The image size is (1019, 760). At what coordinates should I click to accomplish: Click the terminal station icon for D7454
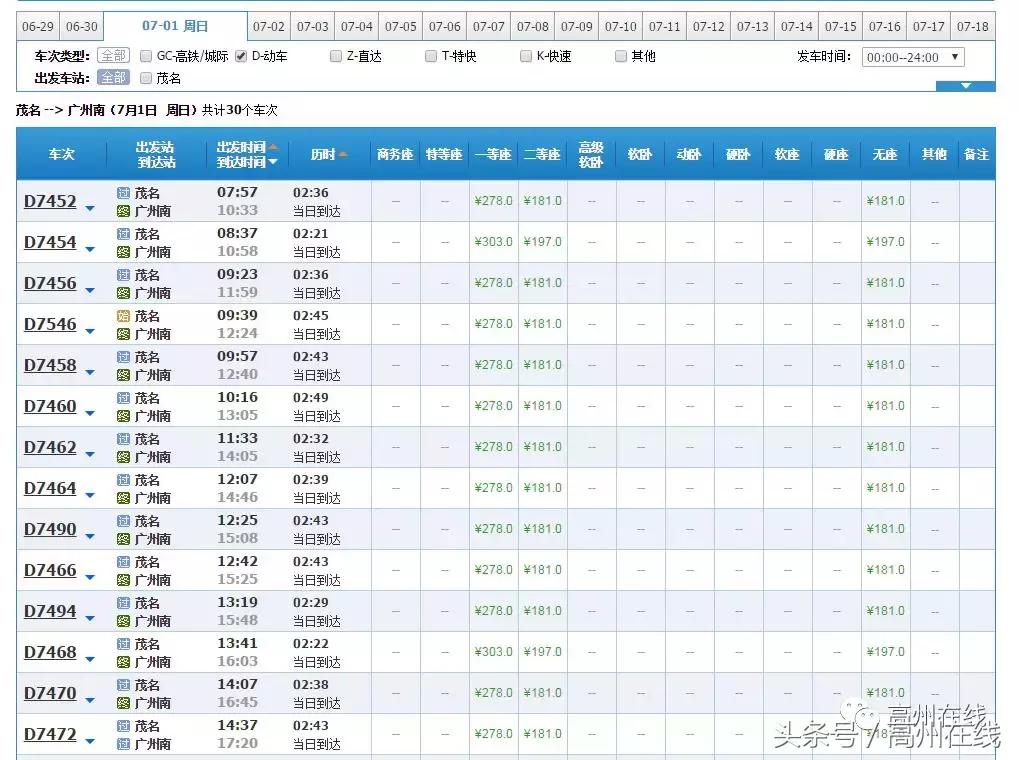tap(124, 252)
